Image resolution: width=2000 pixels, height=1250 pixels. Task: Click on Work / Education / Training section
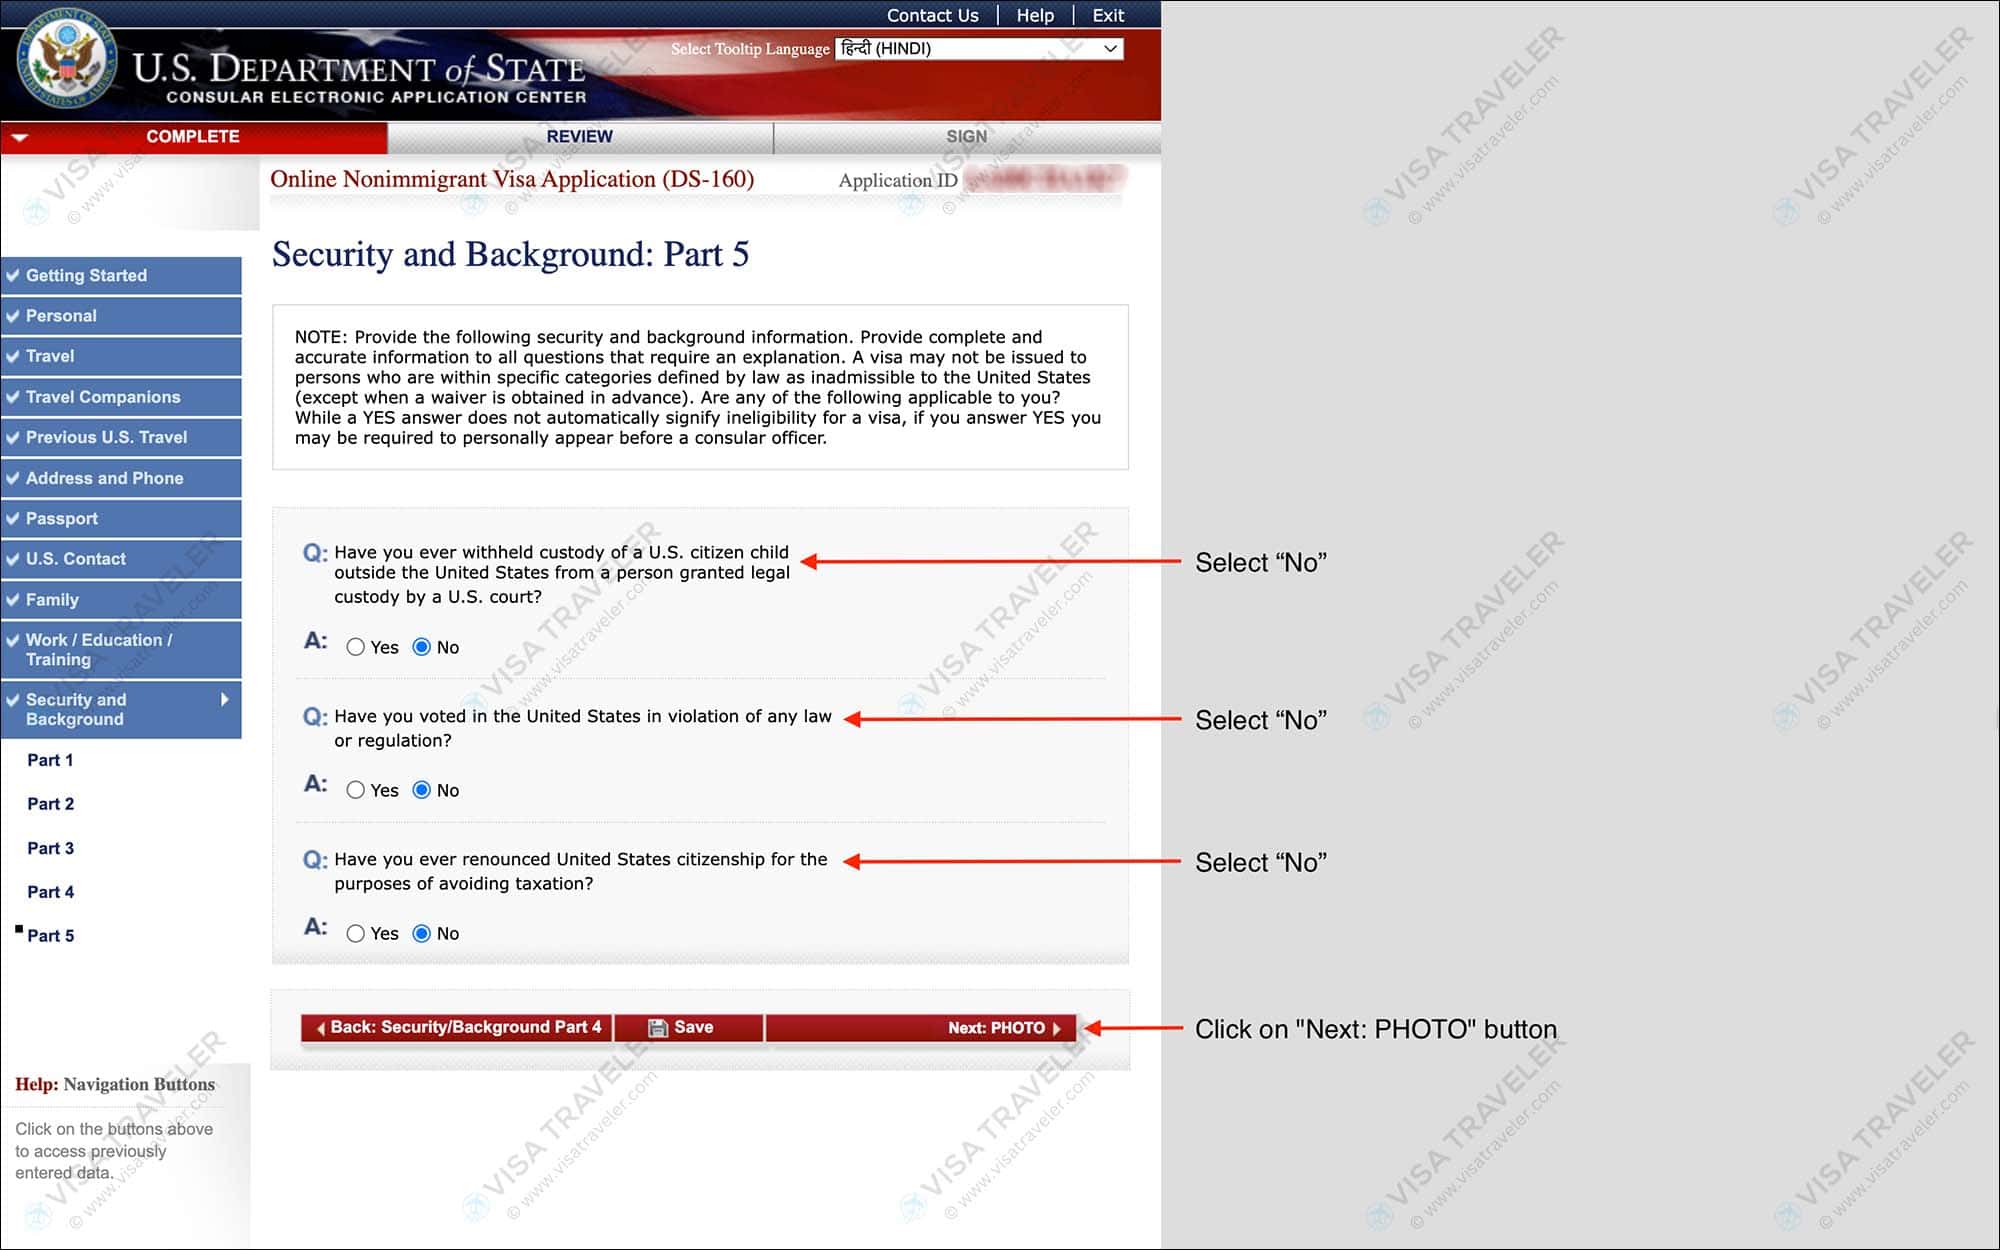tap(121, 649)
